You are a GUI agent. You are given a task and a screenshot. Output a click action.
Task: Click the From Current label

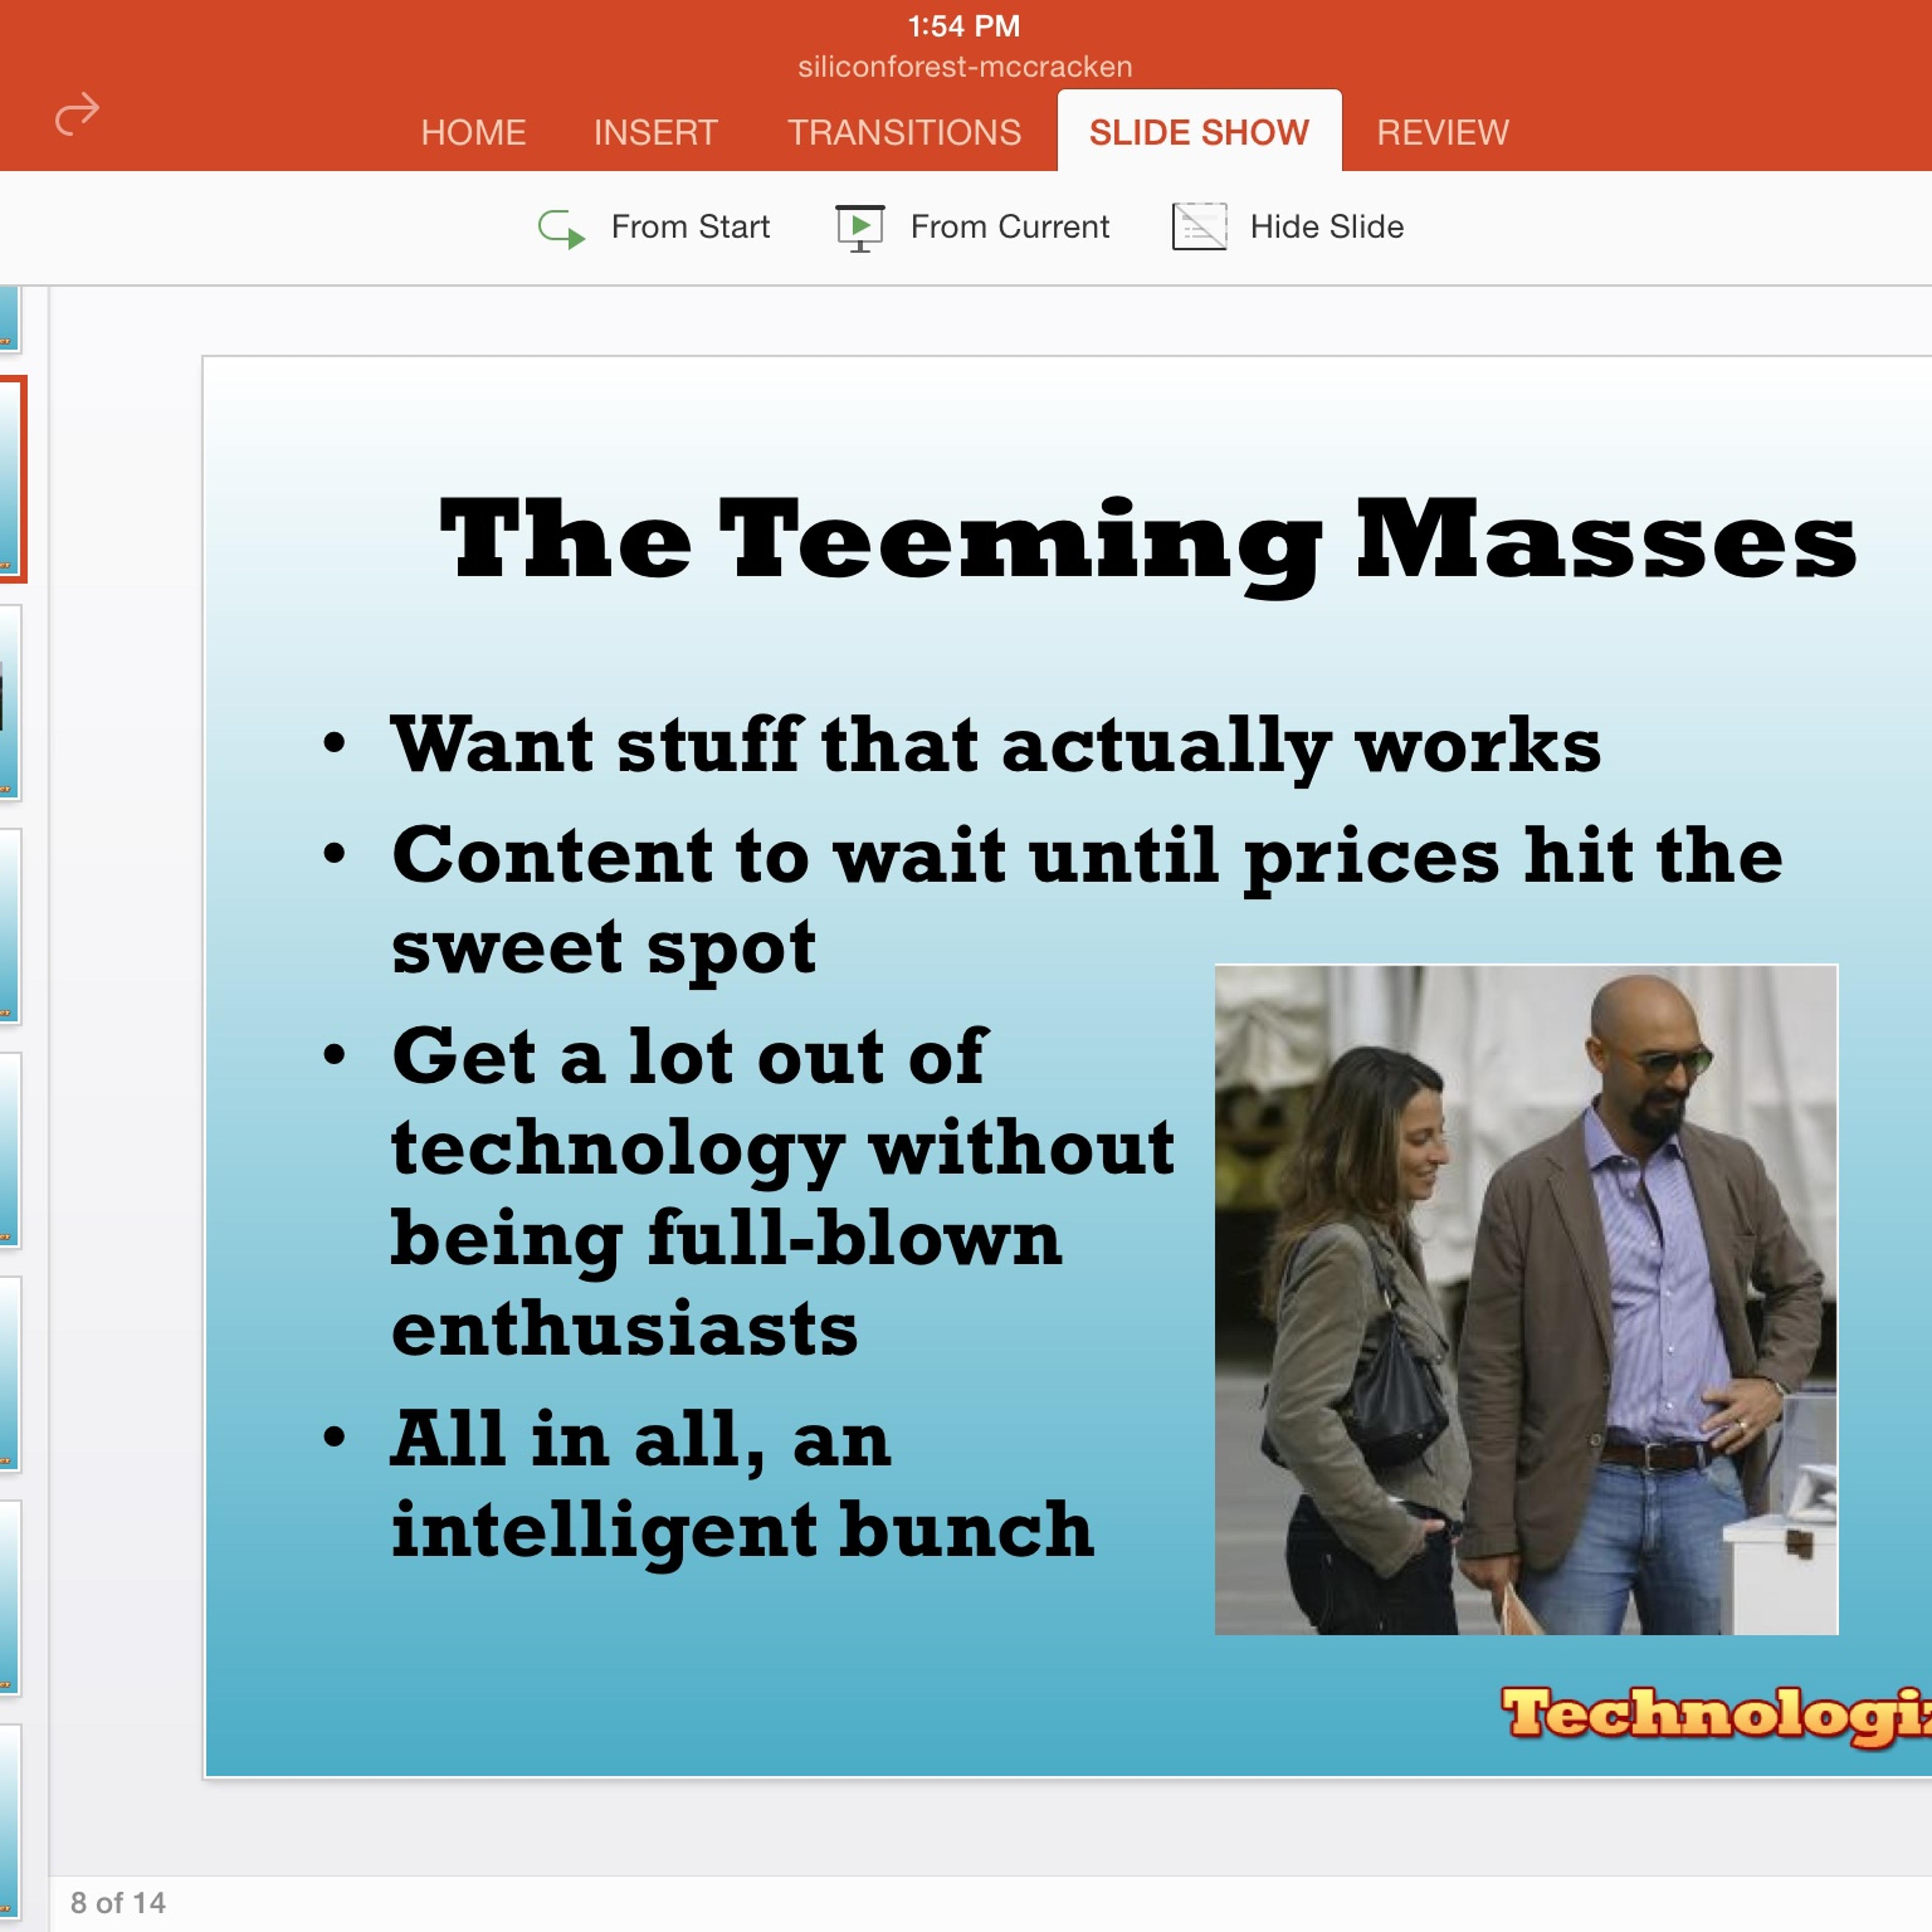(x=1010, y=227)
